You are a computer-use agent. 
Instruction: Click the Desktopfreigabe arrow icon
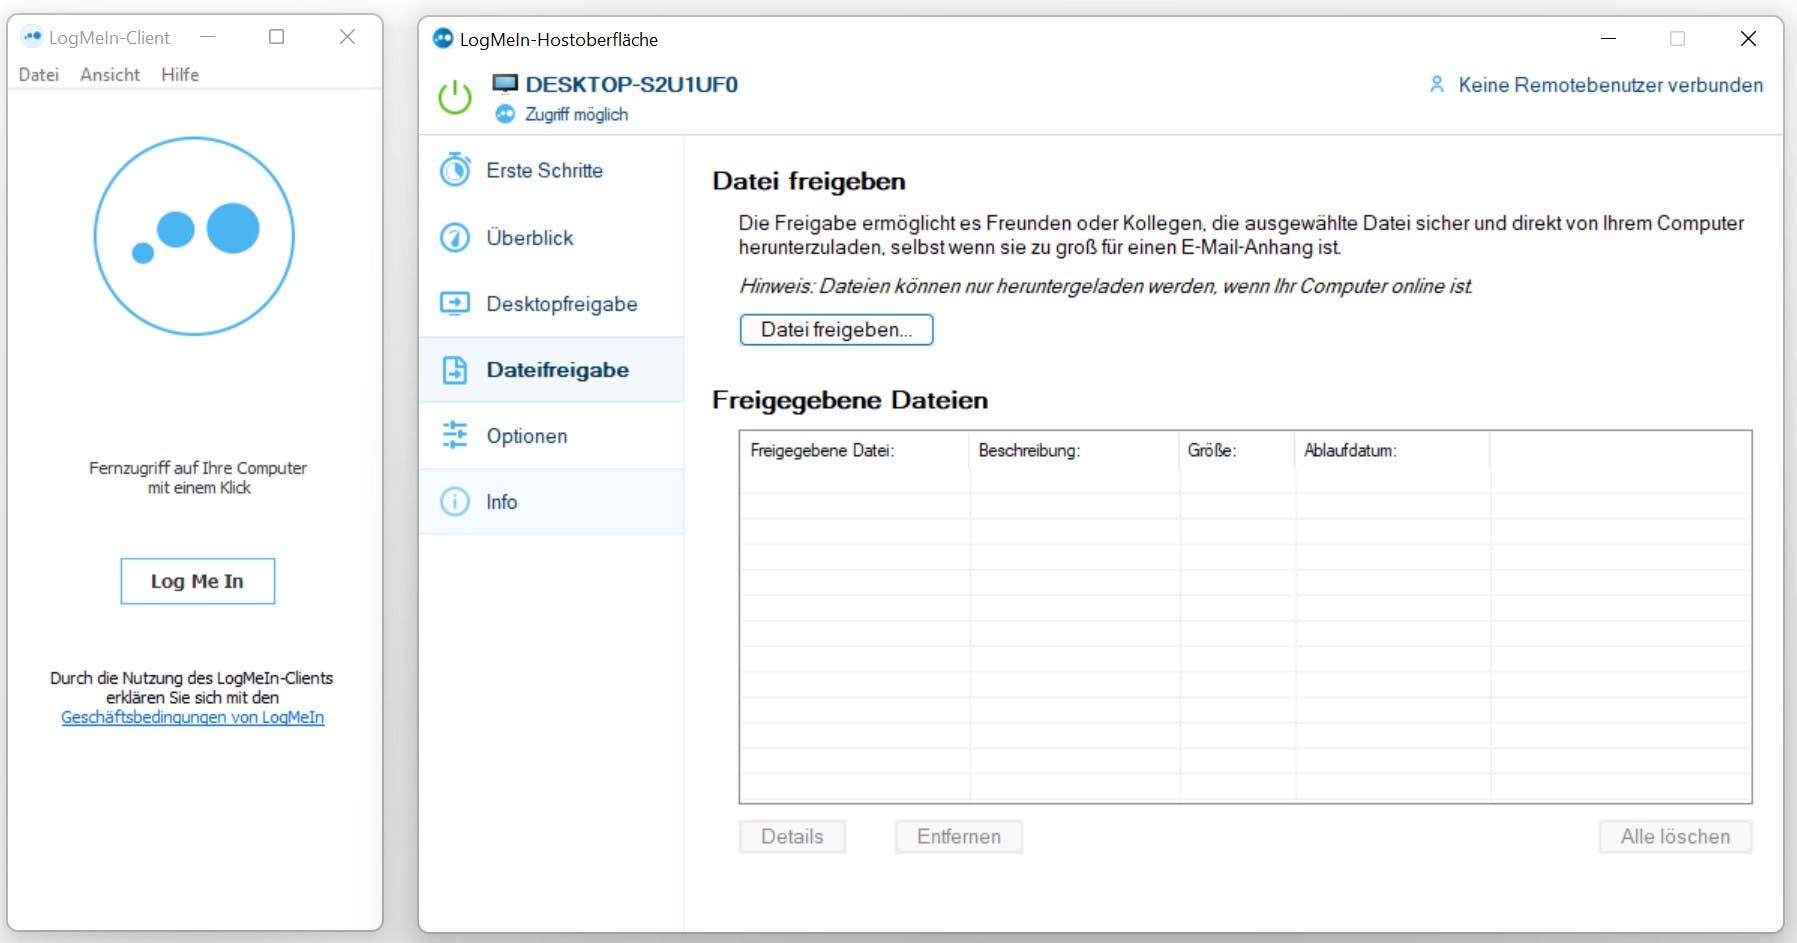click(456, 303)
